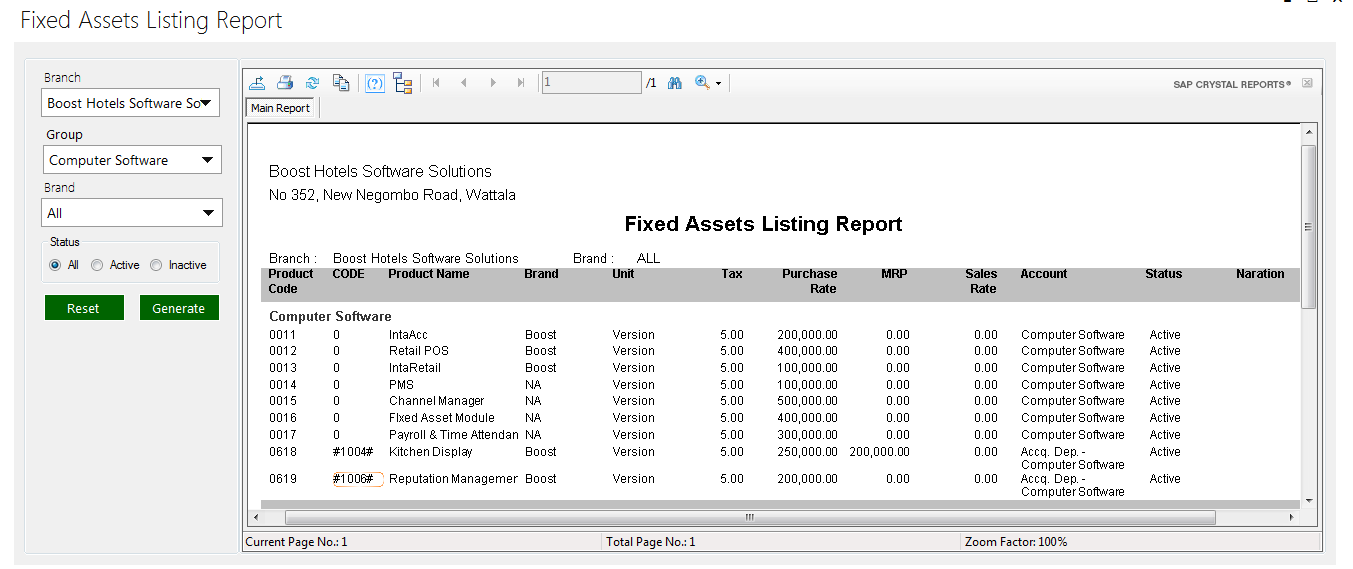Click the Copy icon in toolbar
1353x569 pixels.
point(341,83)
